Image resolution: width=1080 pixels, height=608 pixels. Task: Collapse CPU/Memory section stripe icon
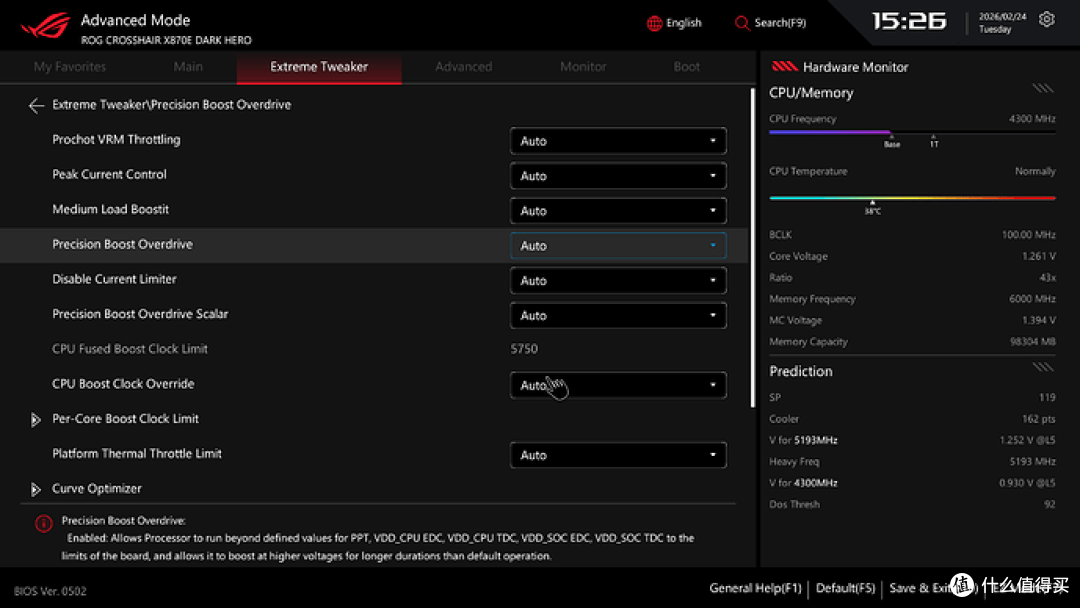tap(1043, 88)
